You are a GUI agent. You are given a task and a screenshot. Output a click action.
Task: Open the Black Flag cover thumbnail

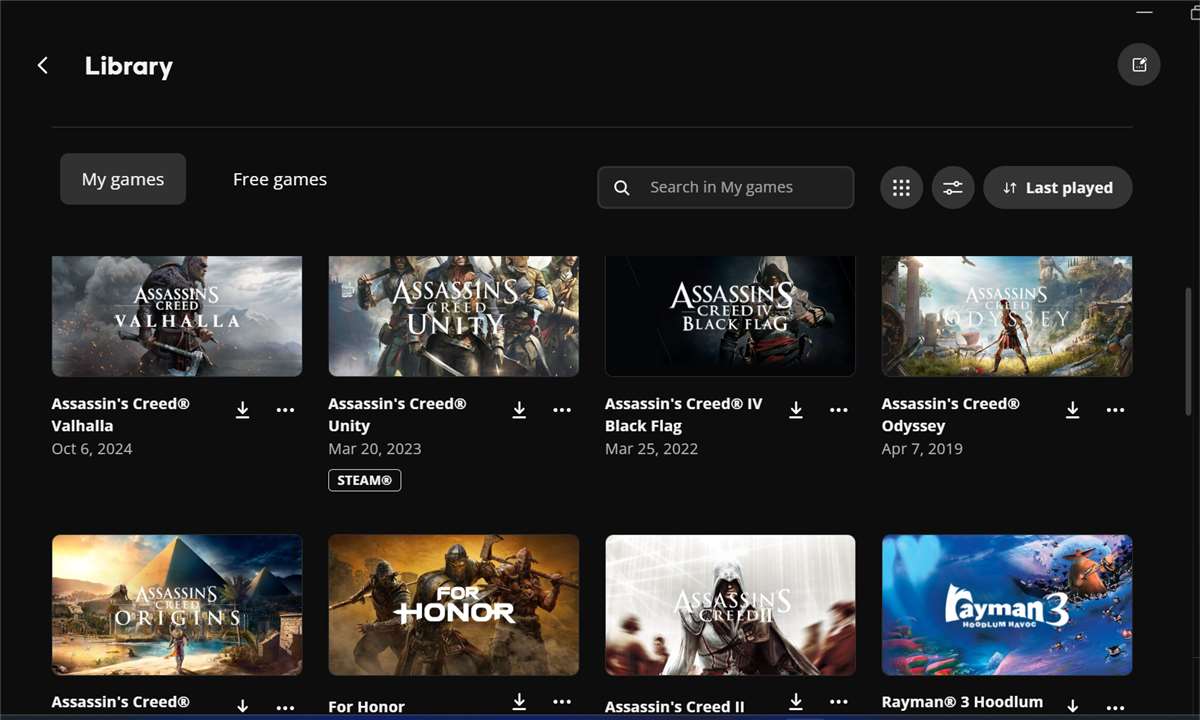tap(730, 316)
